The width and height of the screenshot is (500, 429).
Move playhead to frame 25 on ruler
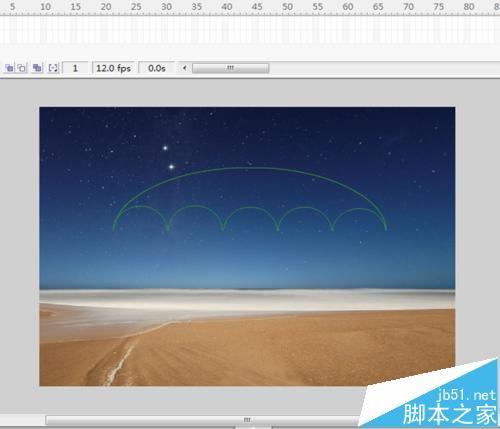136,7
